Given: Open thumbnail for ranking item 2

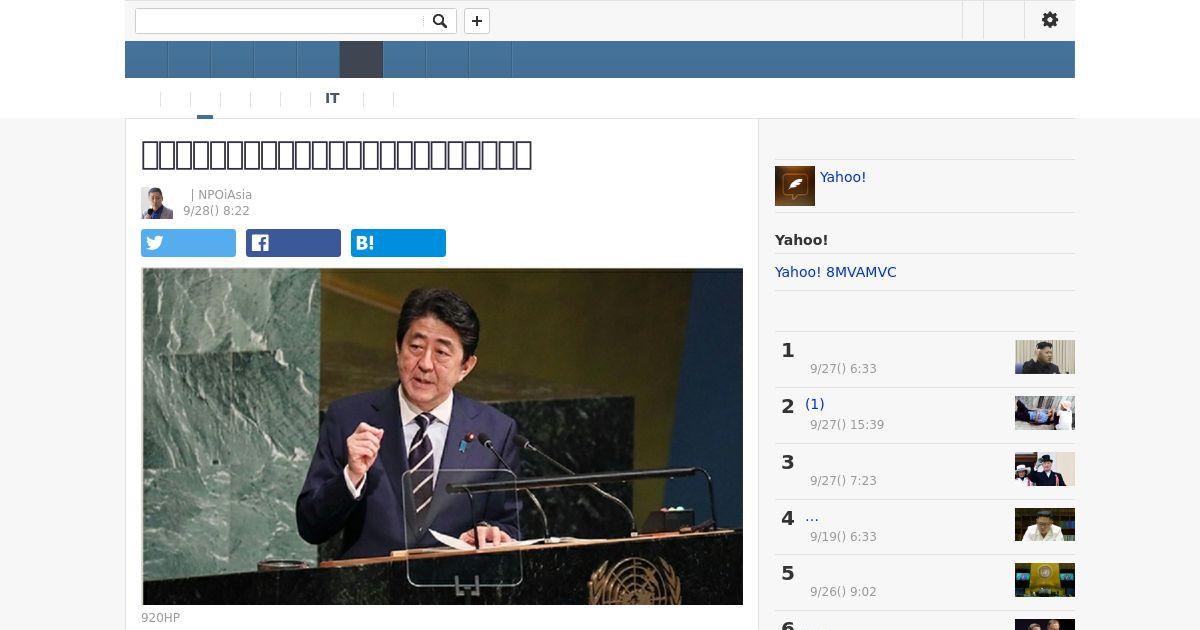Looking at the screenshot, I should 1045,413.
